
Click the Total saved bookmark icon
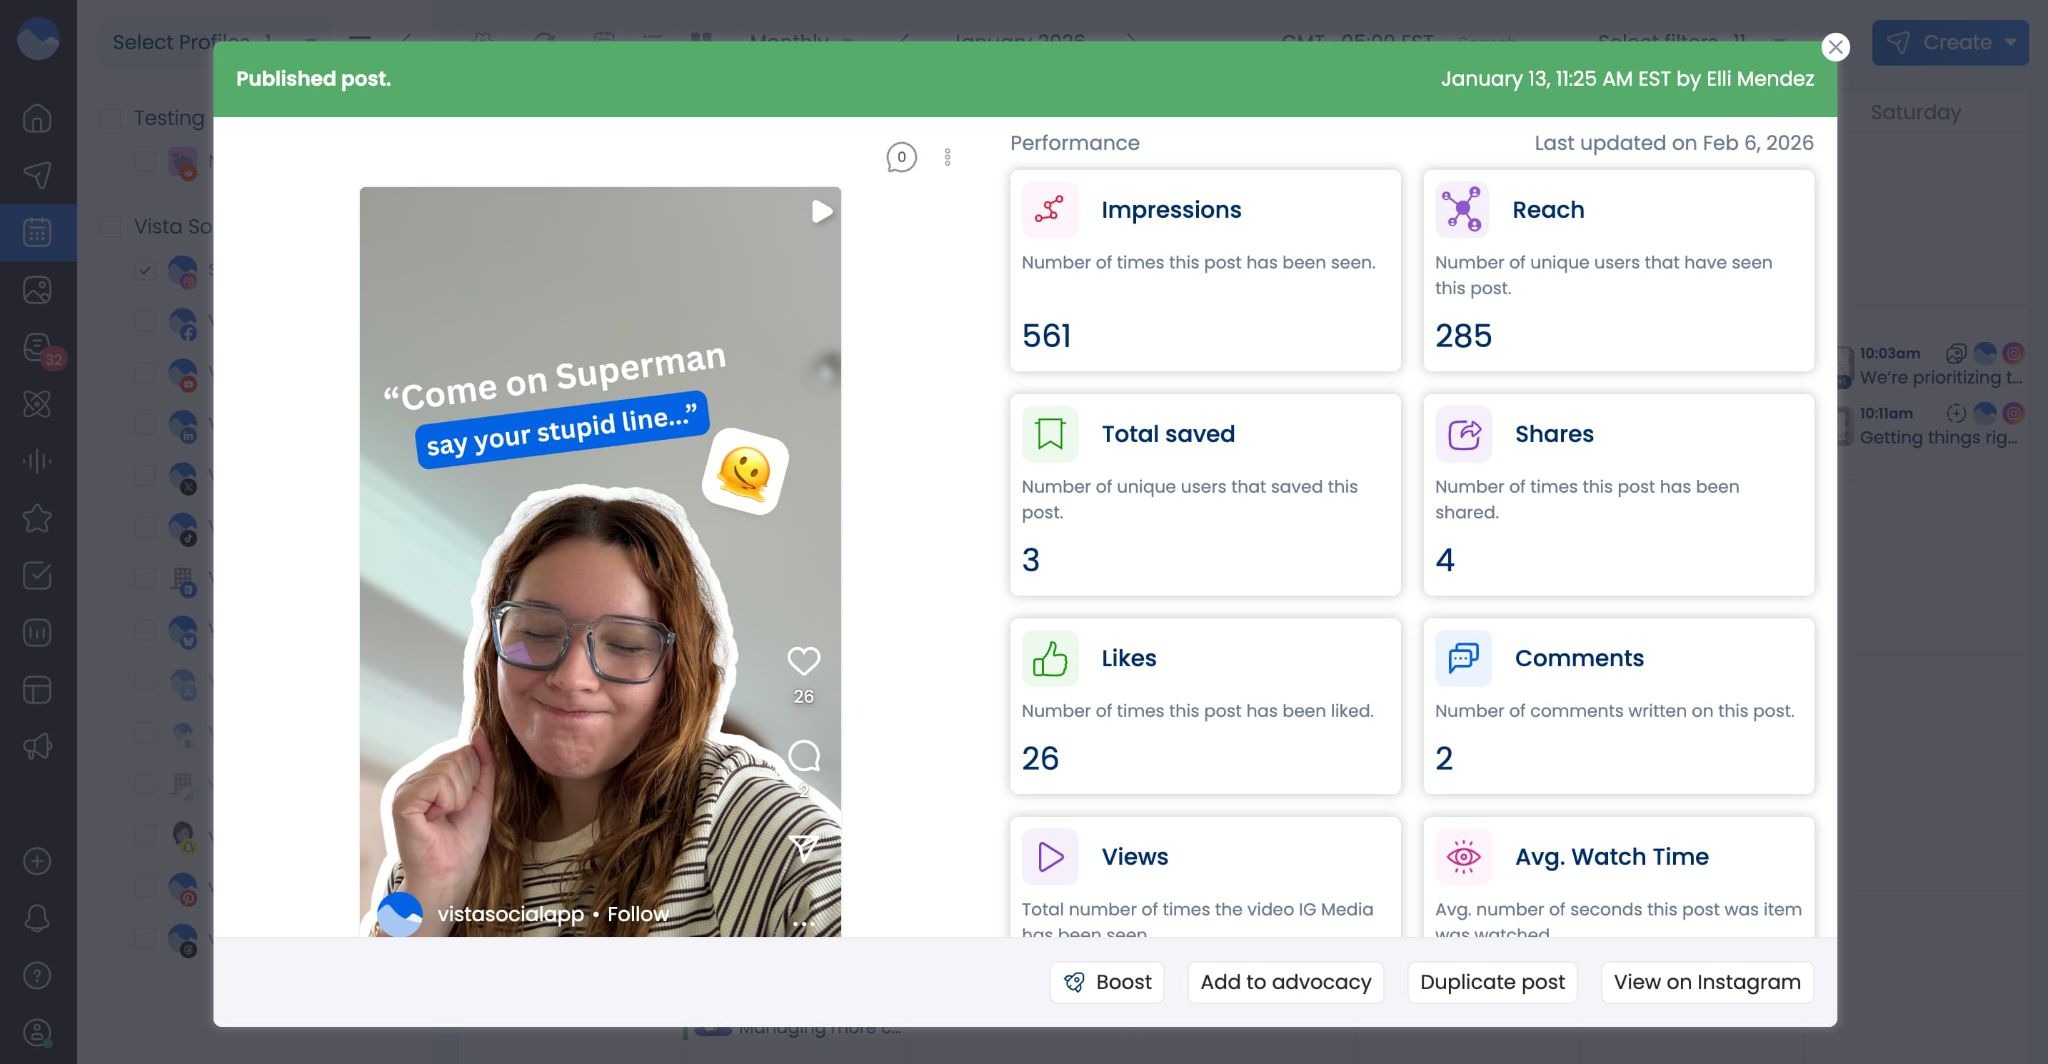tap(1049, 434)
